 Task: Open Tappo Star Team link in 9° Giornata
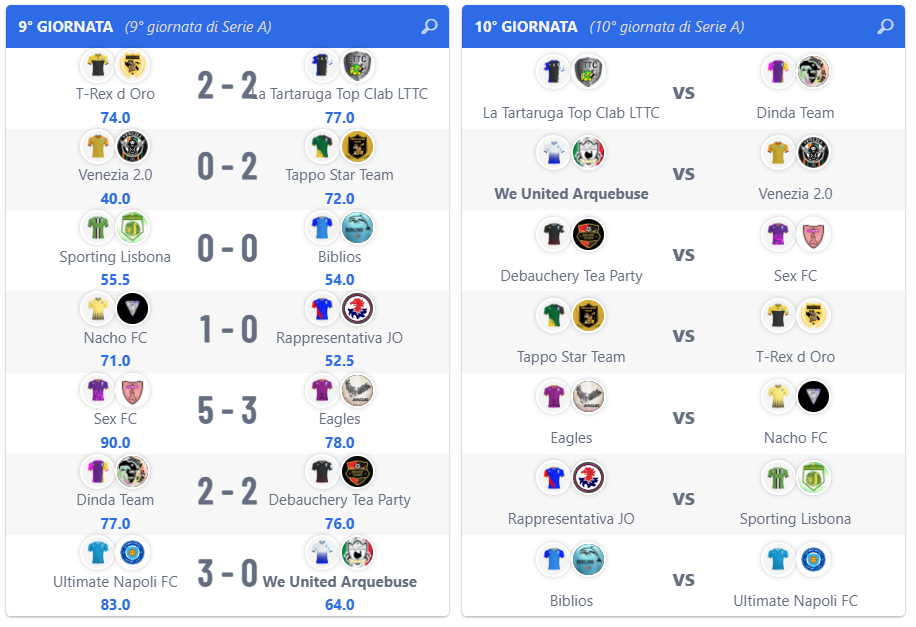[339, 175]
